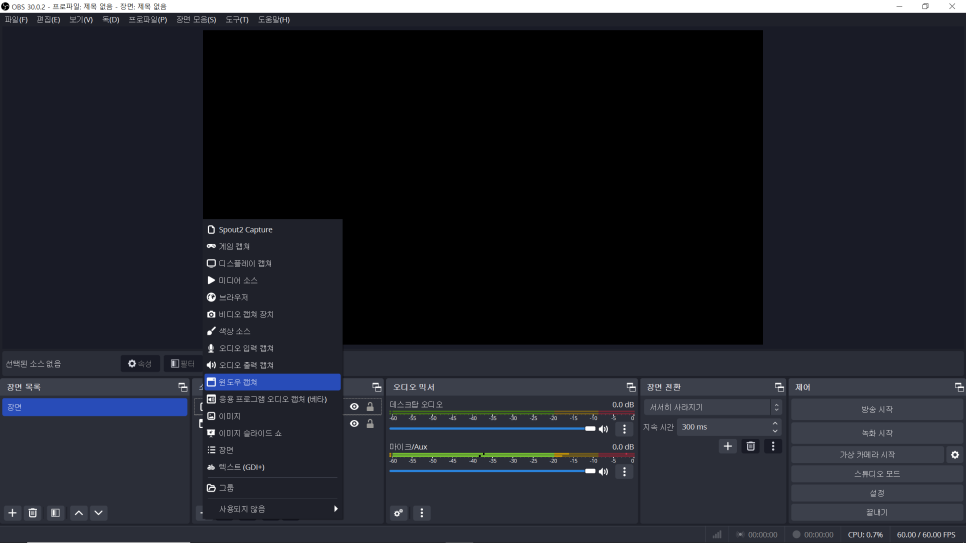Pop out 제어 dock
The width and height of the screenshot is (966, 543).
click(959, 387)
